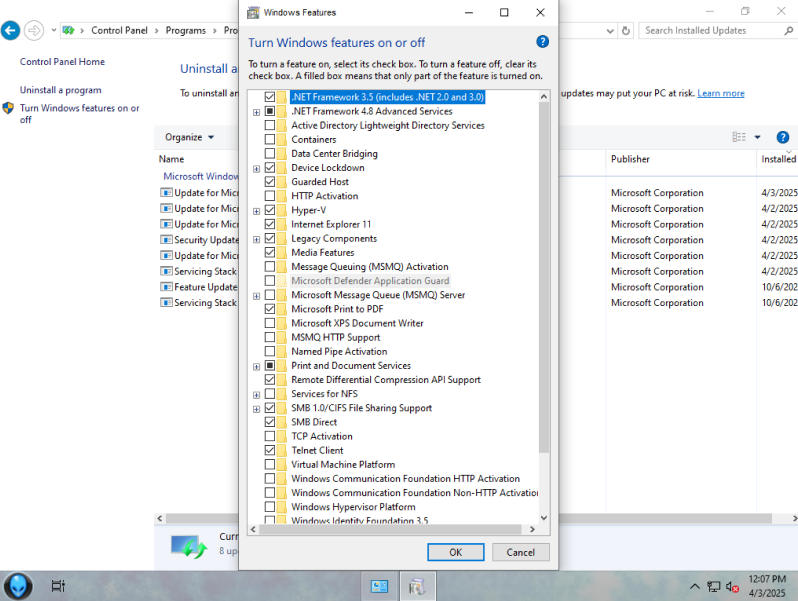Click the Control Panel breadcrumb
798x601 pixels.
coord(119,31)
